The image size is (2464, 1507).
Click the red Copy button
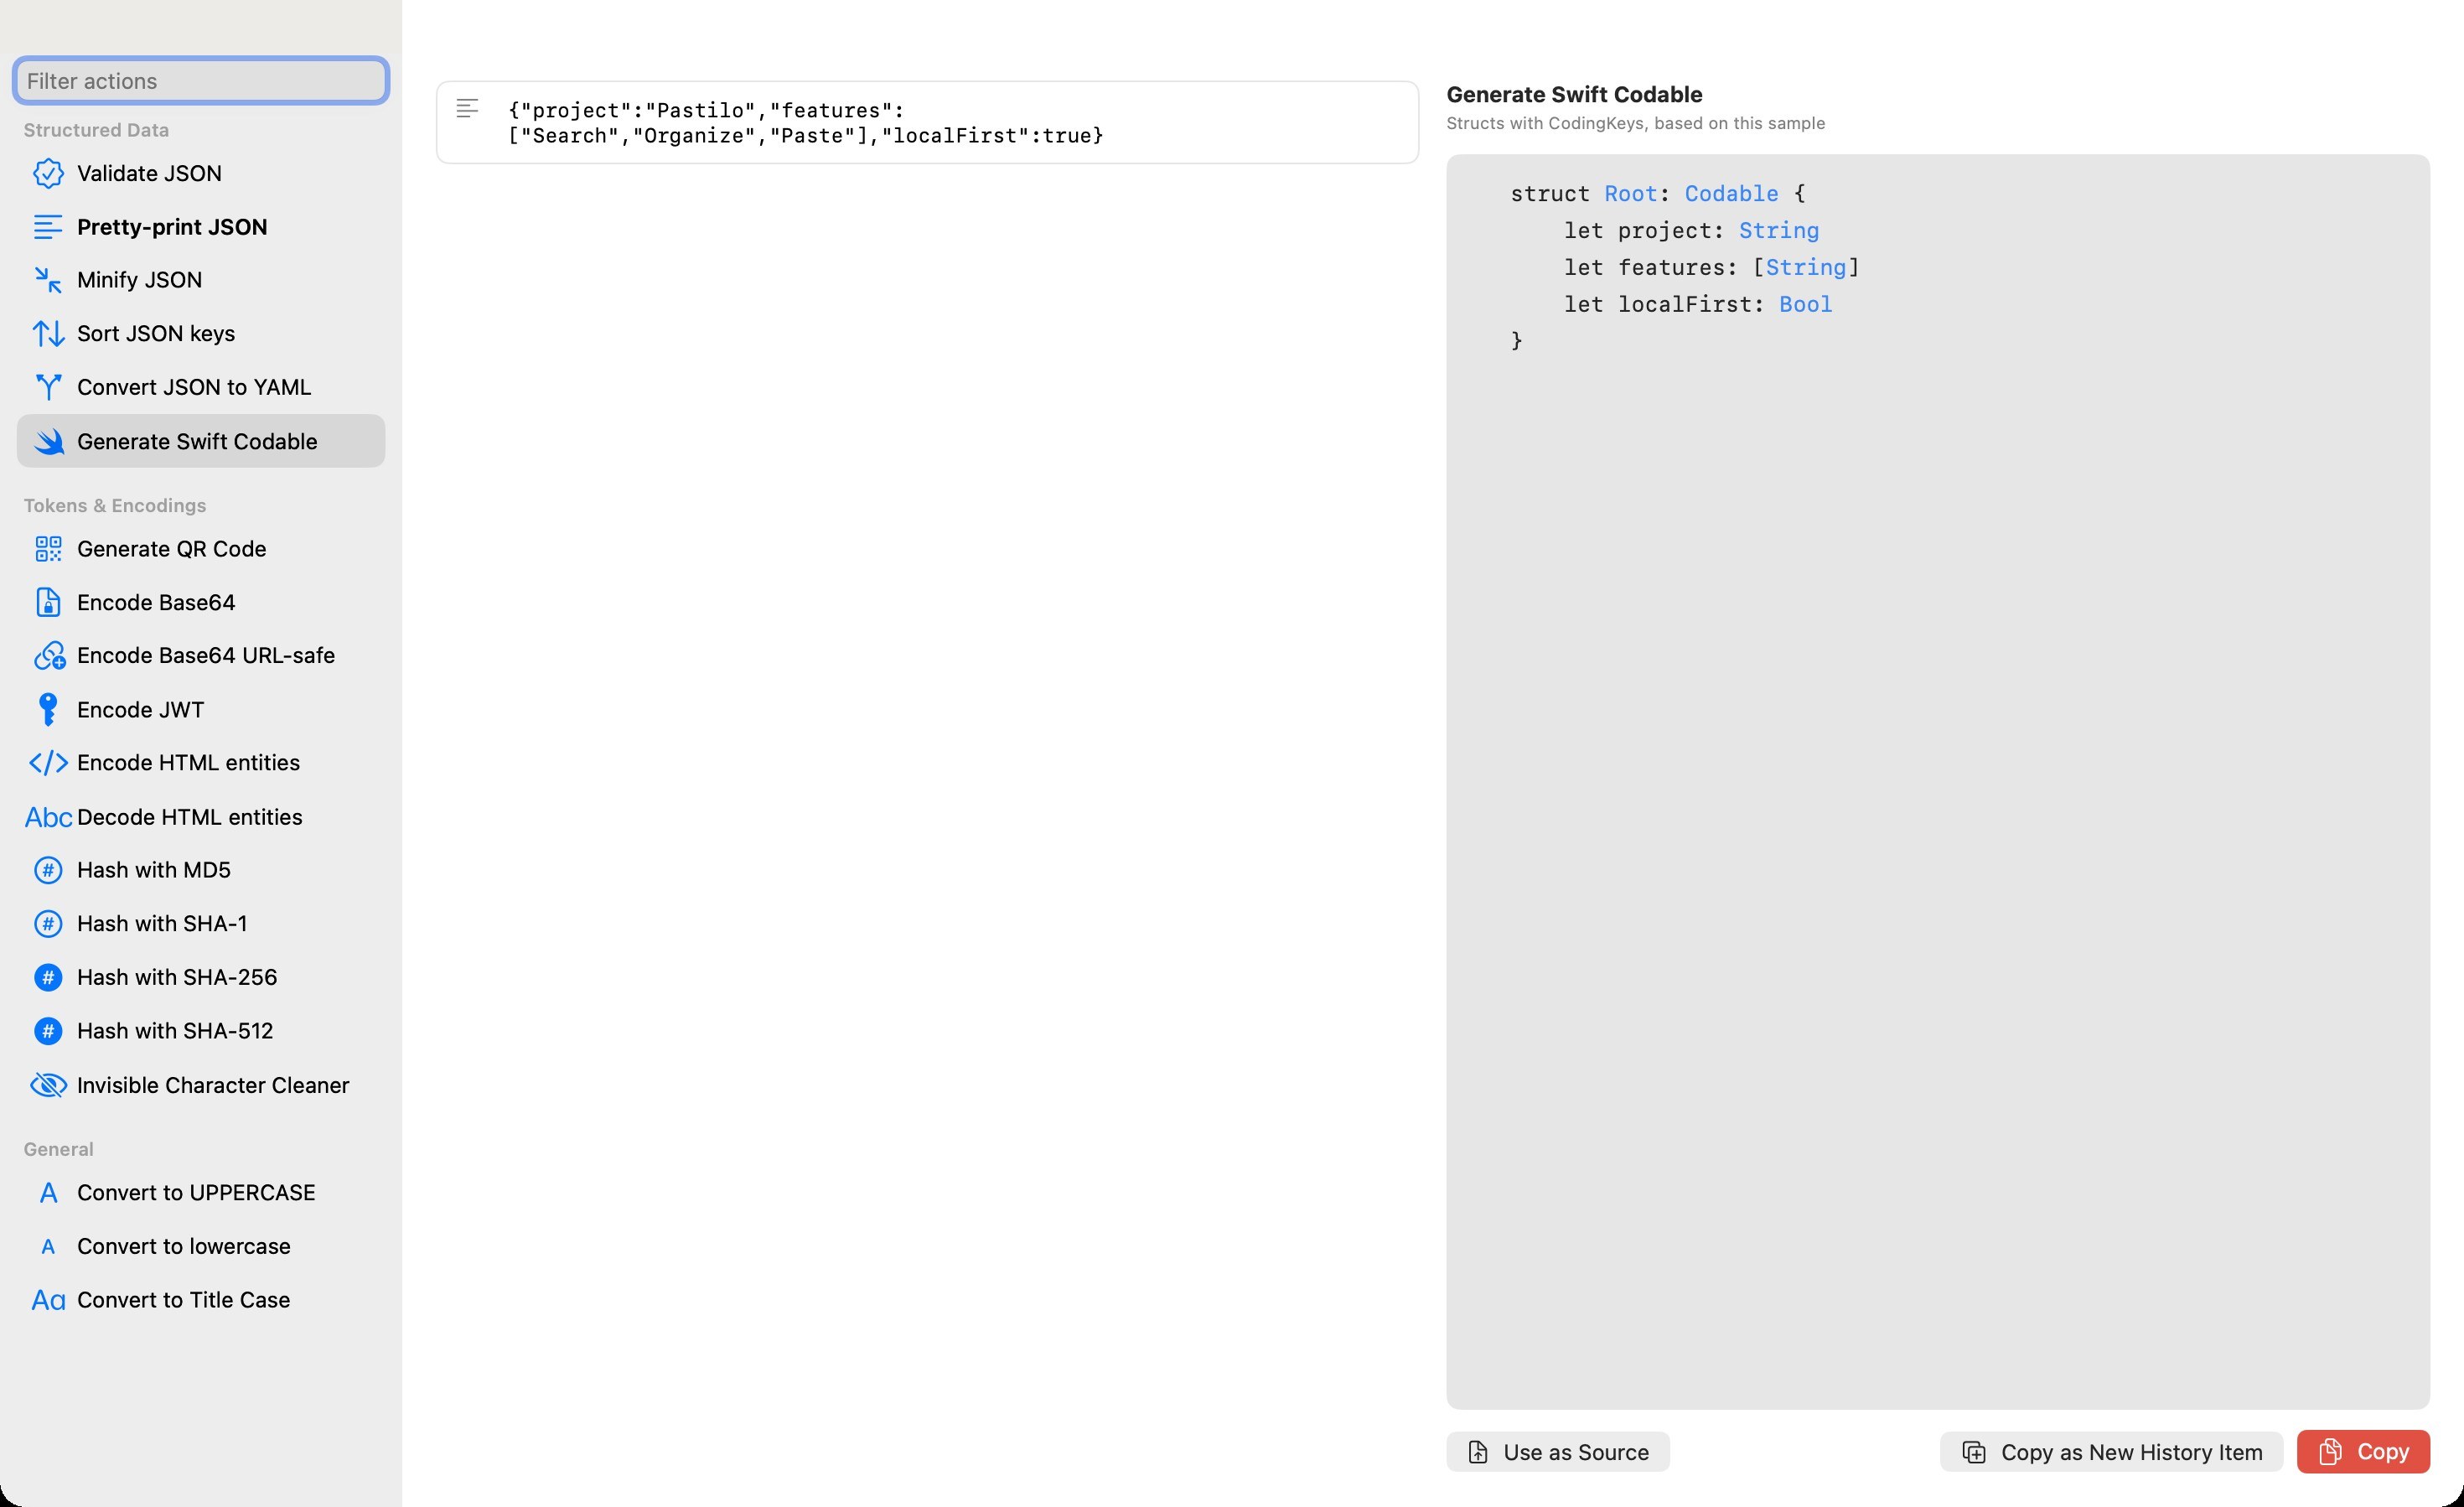[2364, 1452]
